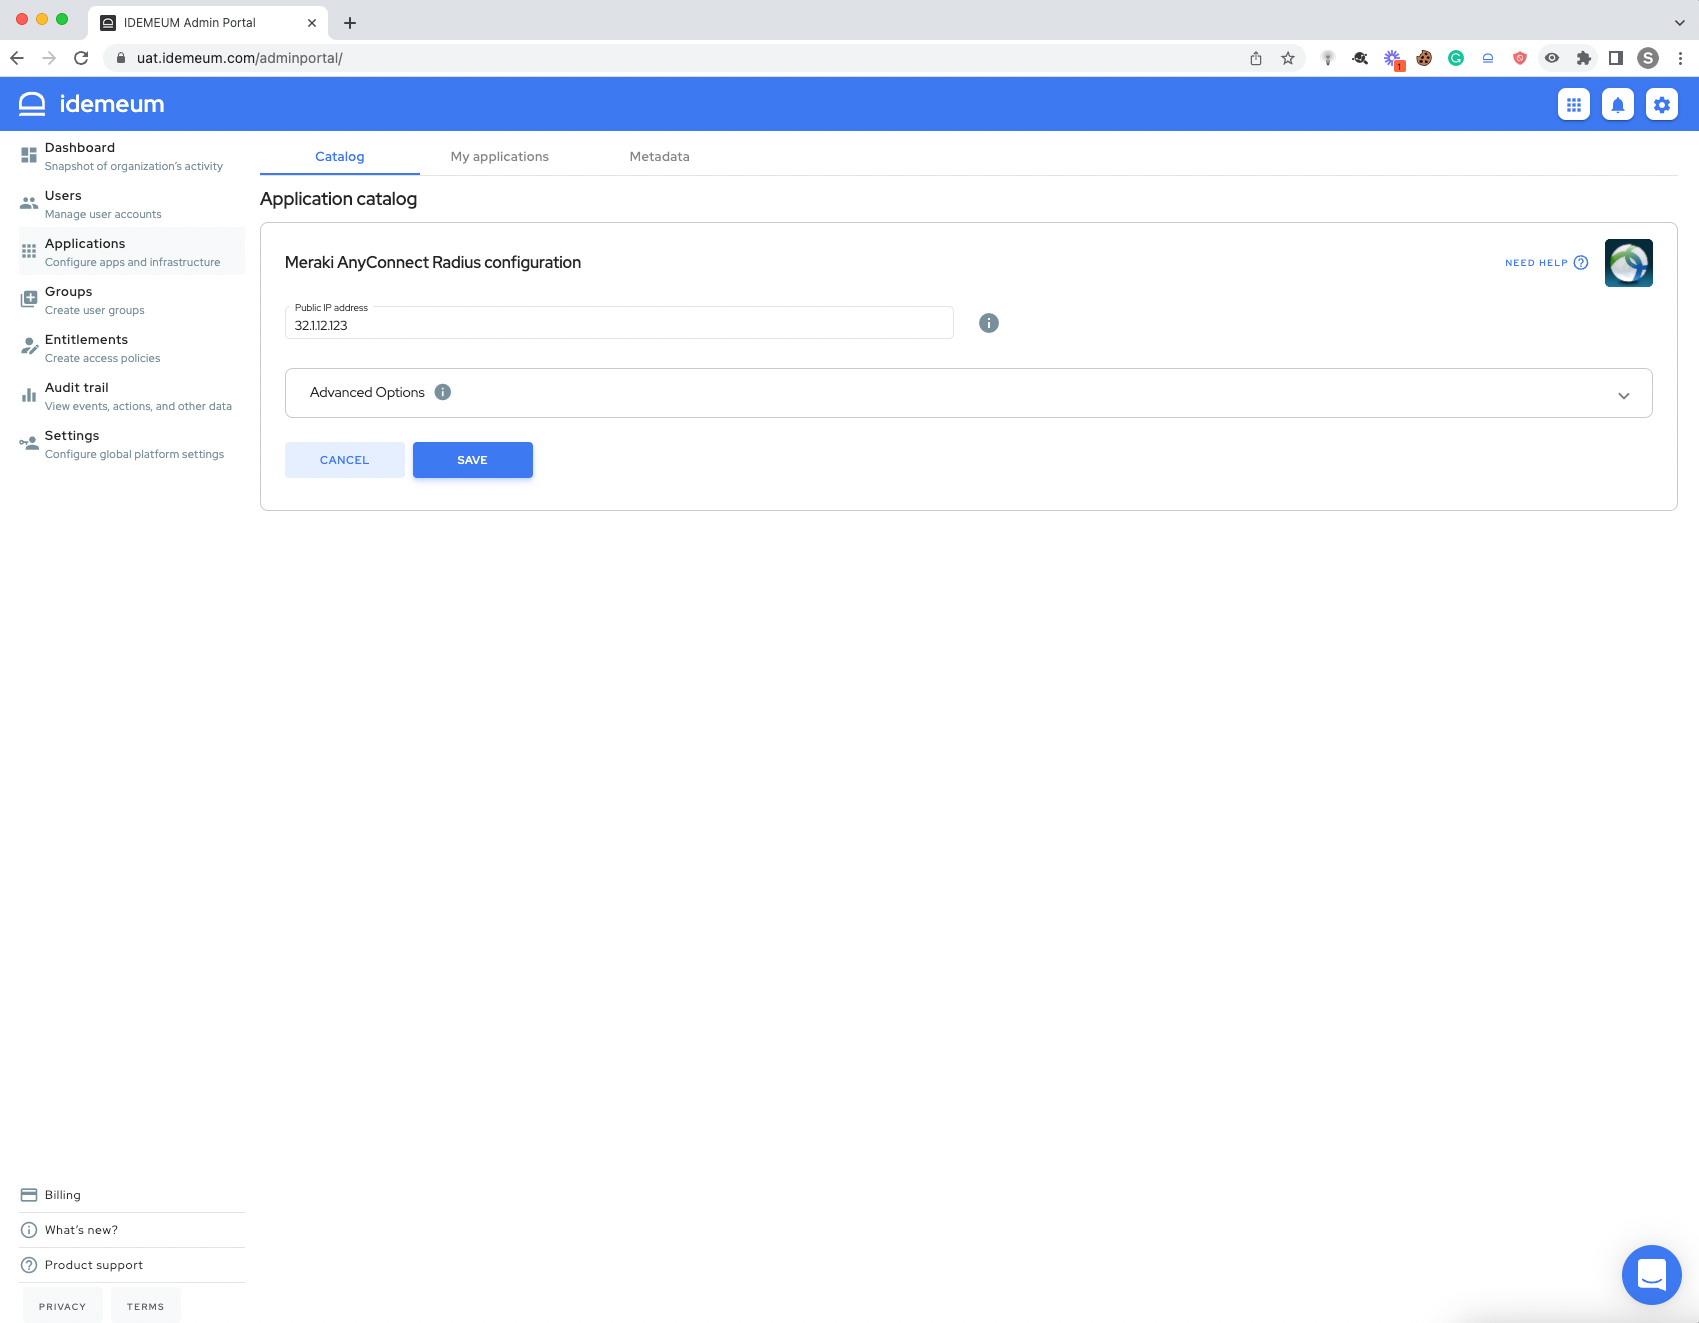Screen dimensions: 1699x1323
Task: Close the IDEMEUM Admin Portal tab
Action: (312, 22)
